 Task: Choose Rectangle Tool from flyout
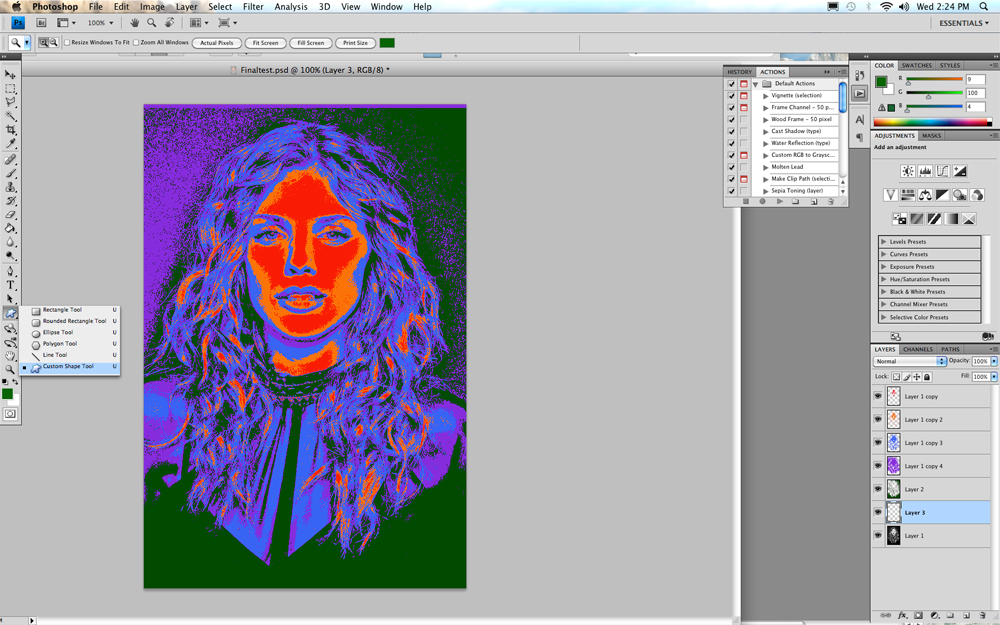62,310
